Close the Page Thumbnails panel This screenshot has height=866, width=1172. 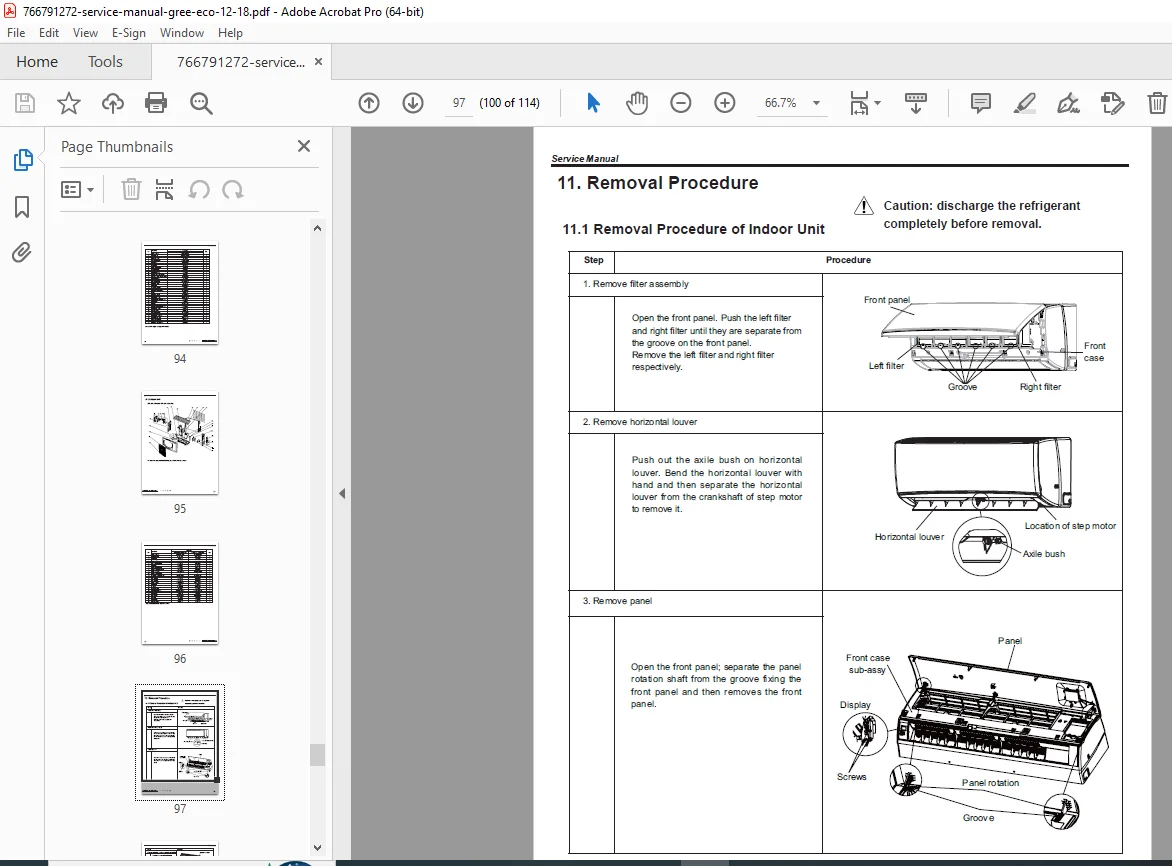[303, 146]
